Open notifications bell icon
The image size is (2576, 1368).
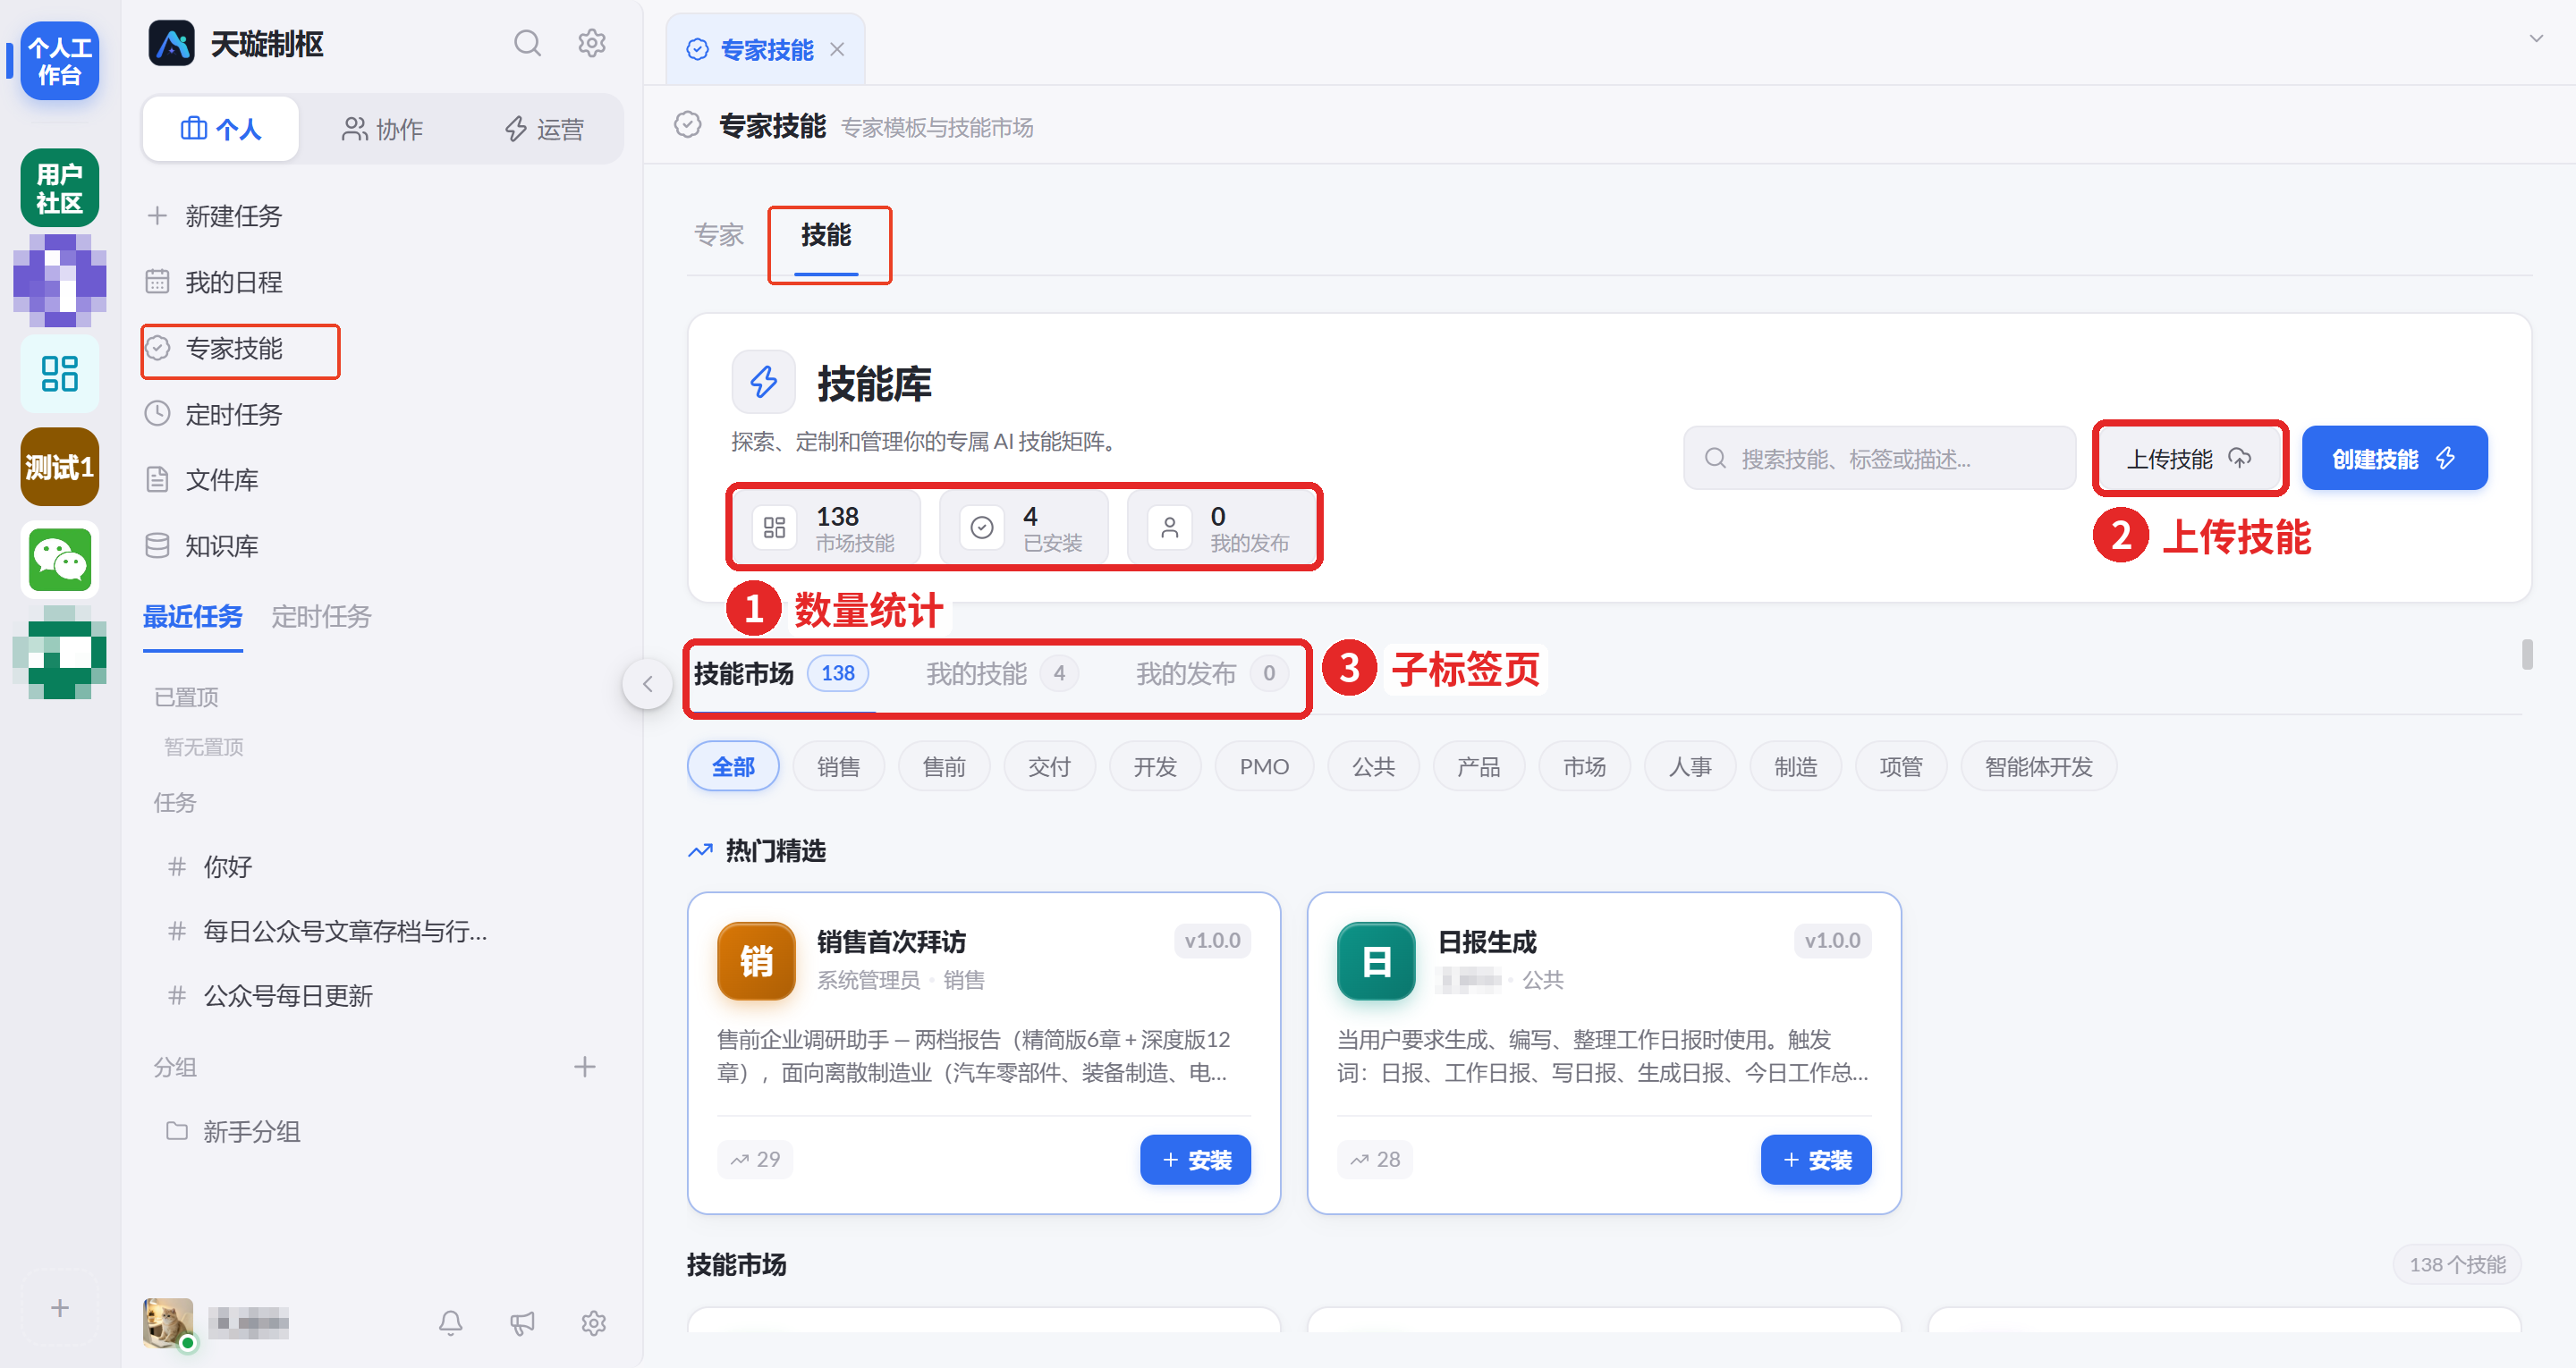click(x=451, y=1323)
